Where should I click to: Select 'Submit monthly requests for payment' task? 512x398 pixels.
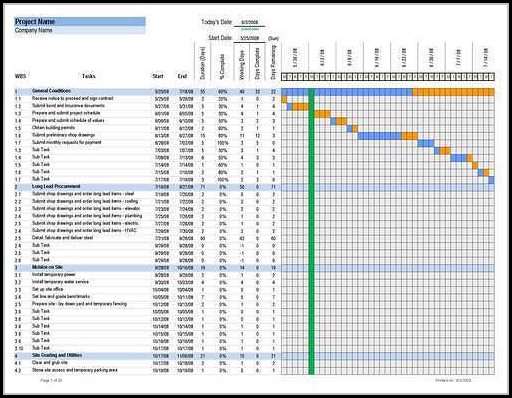coord(67,143)
